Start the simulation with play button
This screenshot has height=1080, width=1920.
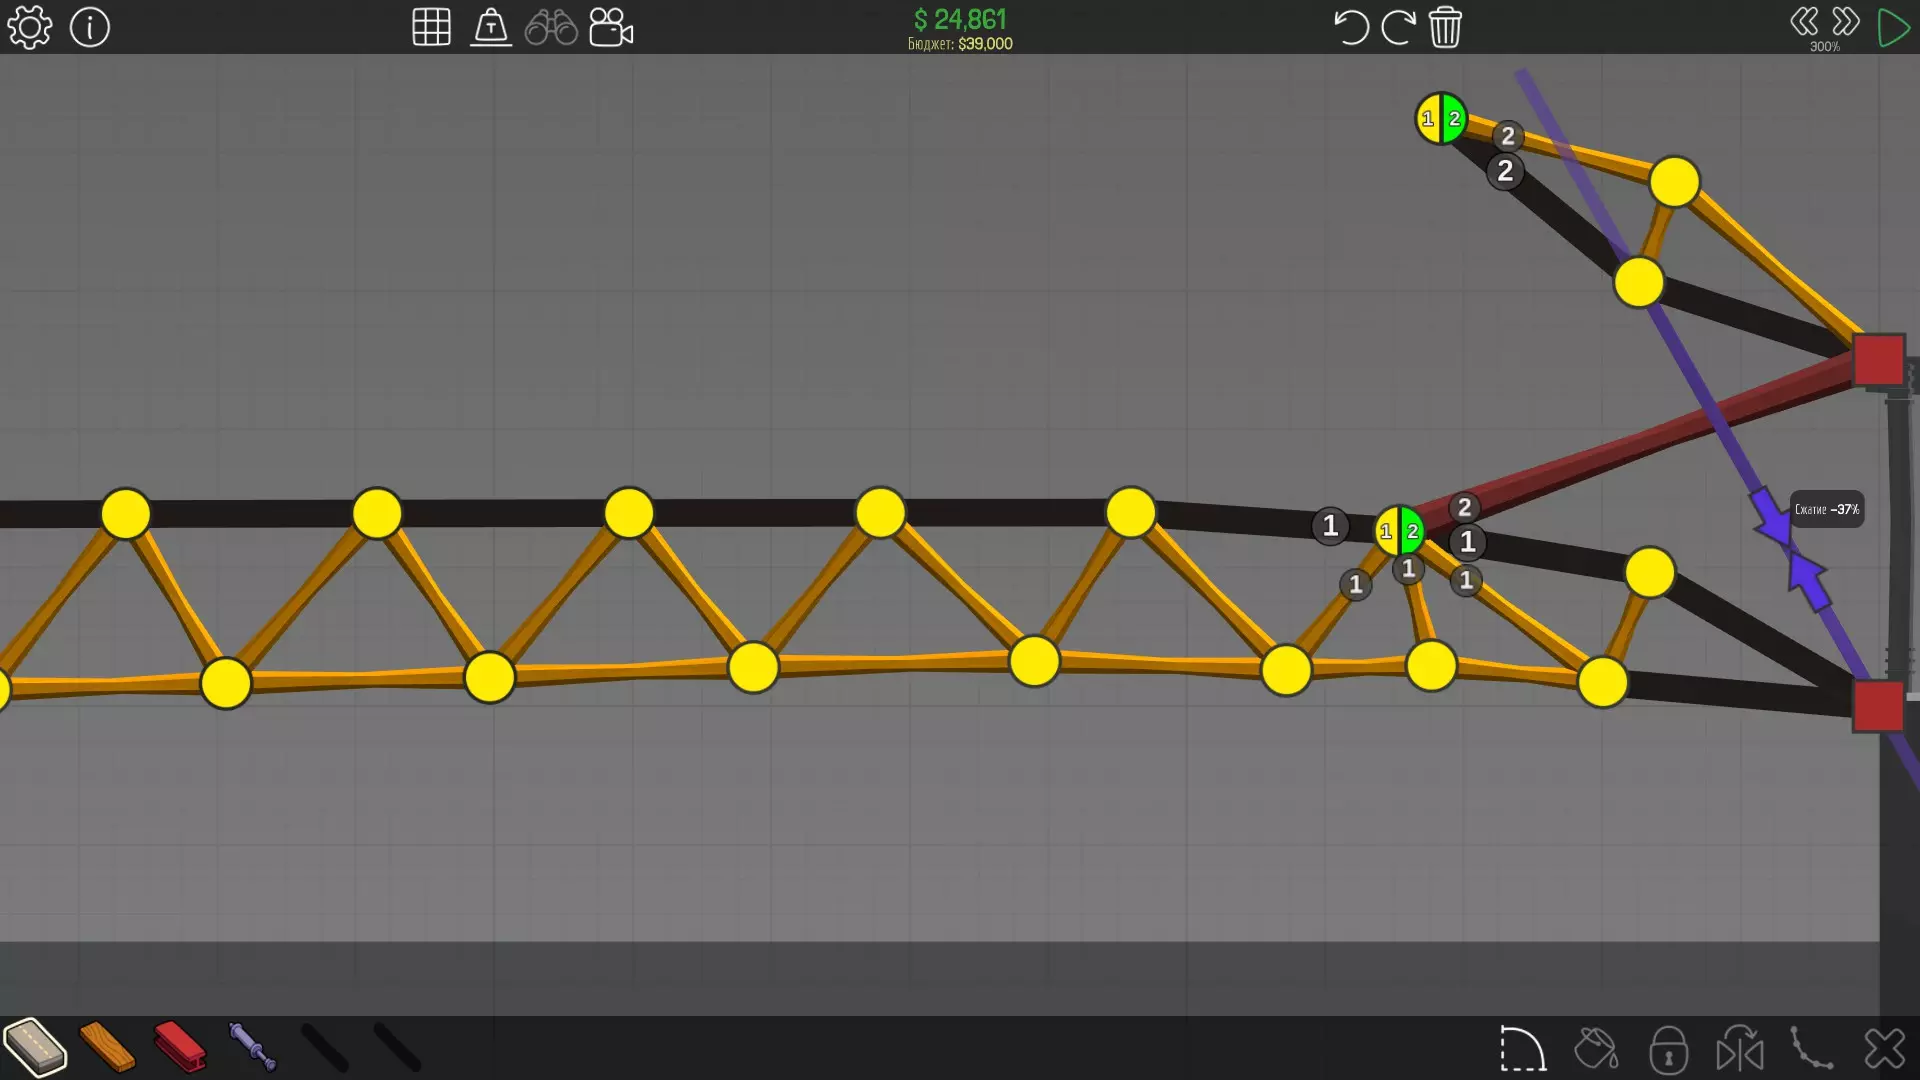(1892, 27)
